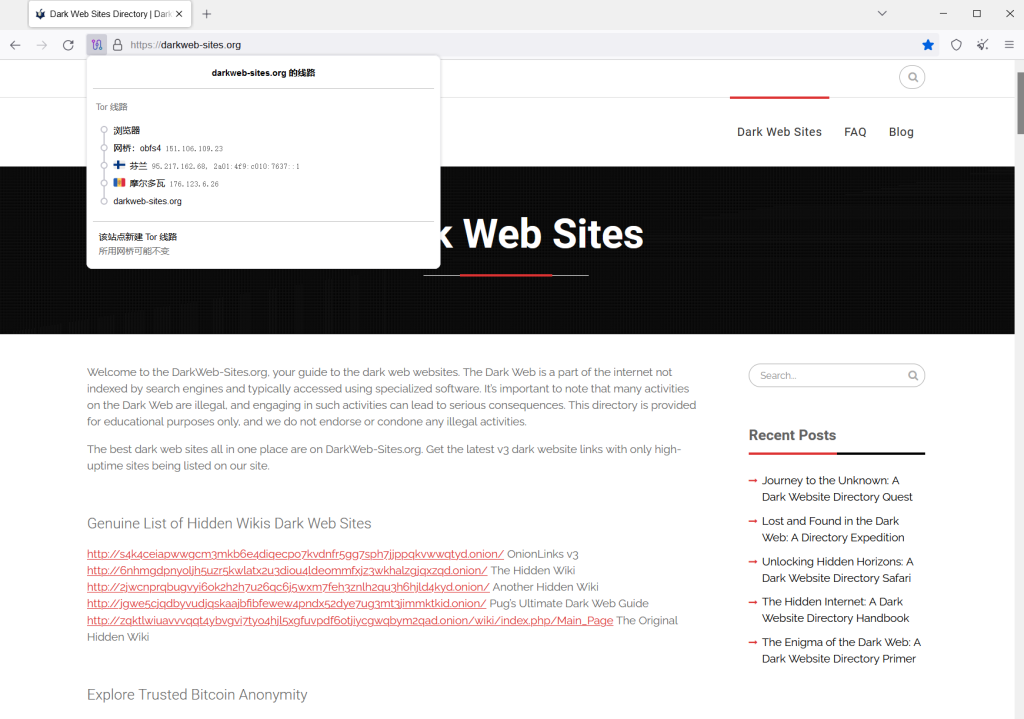
Task: Click the vertical page scrollbar
Action: pyautogui.click(x=1018, y=400)
